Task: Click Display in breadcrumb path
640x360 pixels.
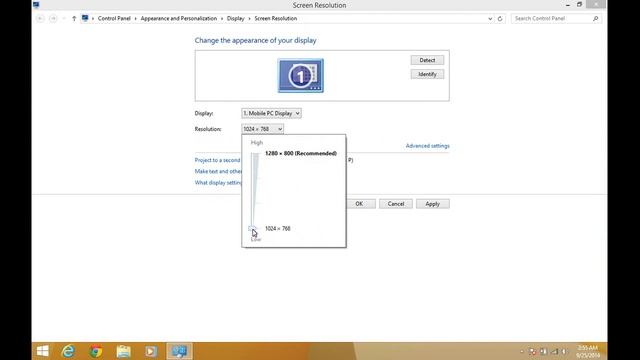Action: 236,18
